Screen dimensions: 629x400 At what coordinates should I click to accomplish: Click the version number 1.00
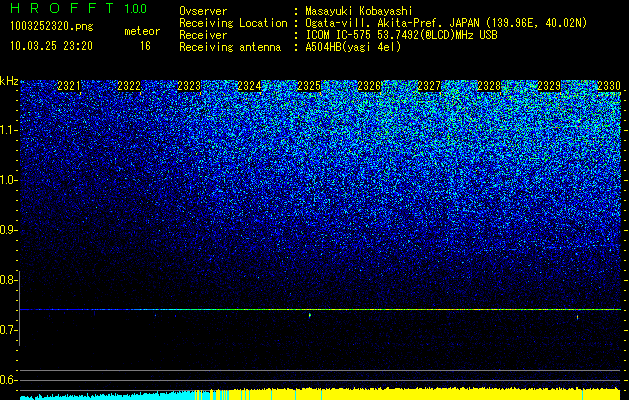click(136, 9)
